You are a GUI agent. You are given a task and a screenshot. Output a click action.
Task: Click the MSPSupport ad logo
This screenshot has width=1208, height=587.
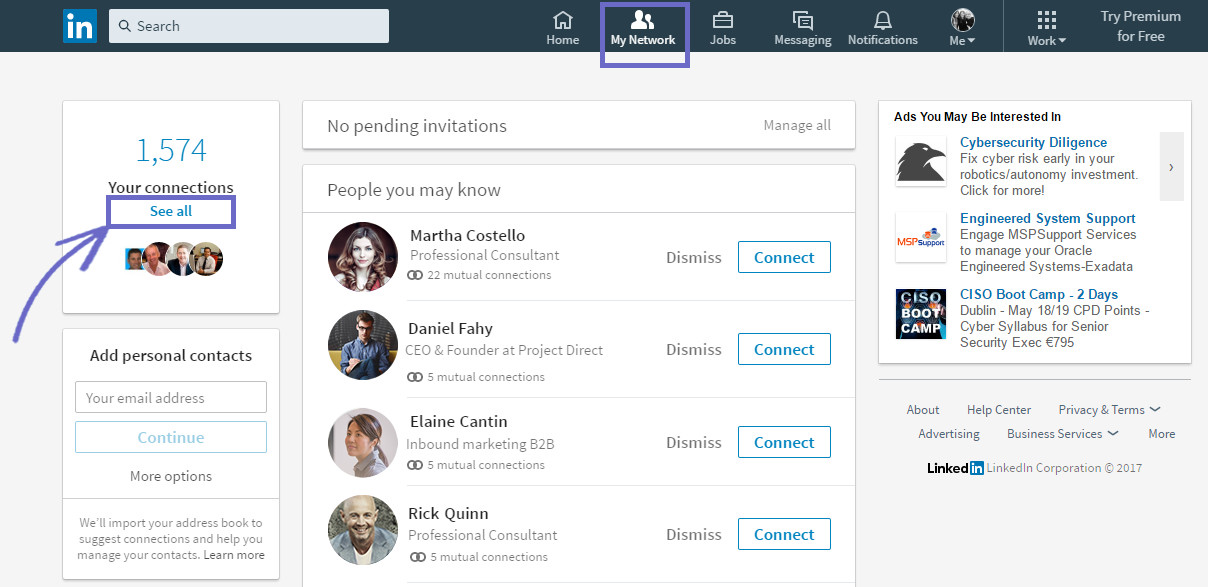[921, 238]
